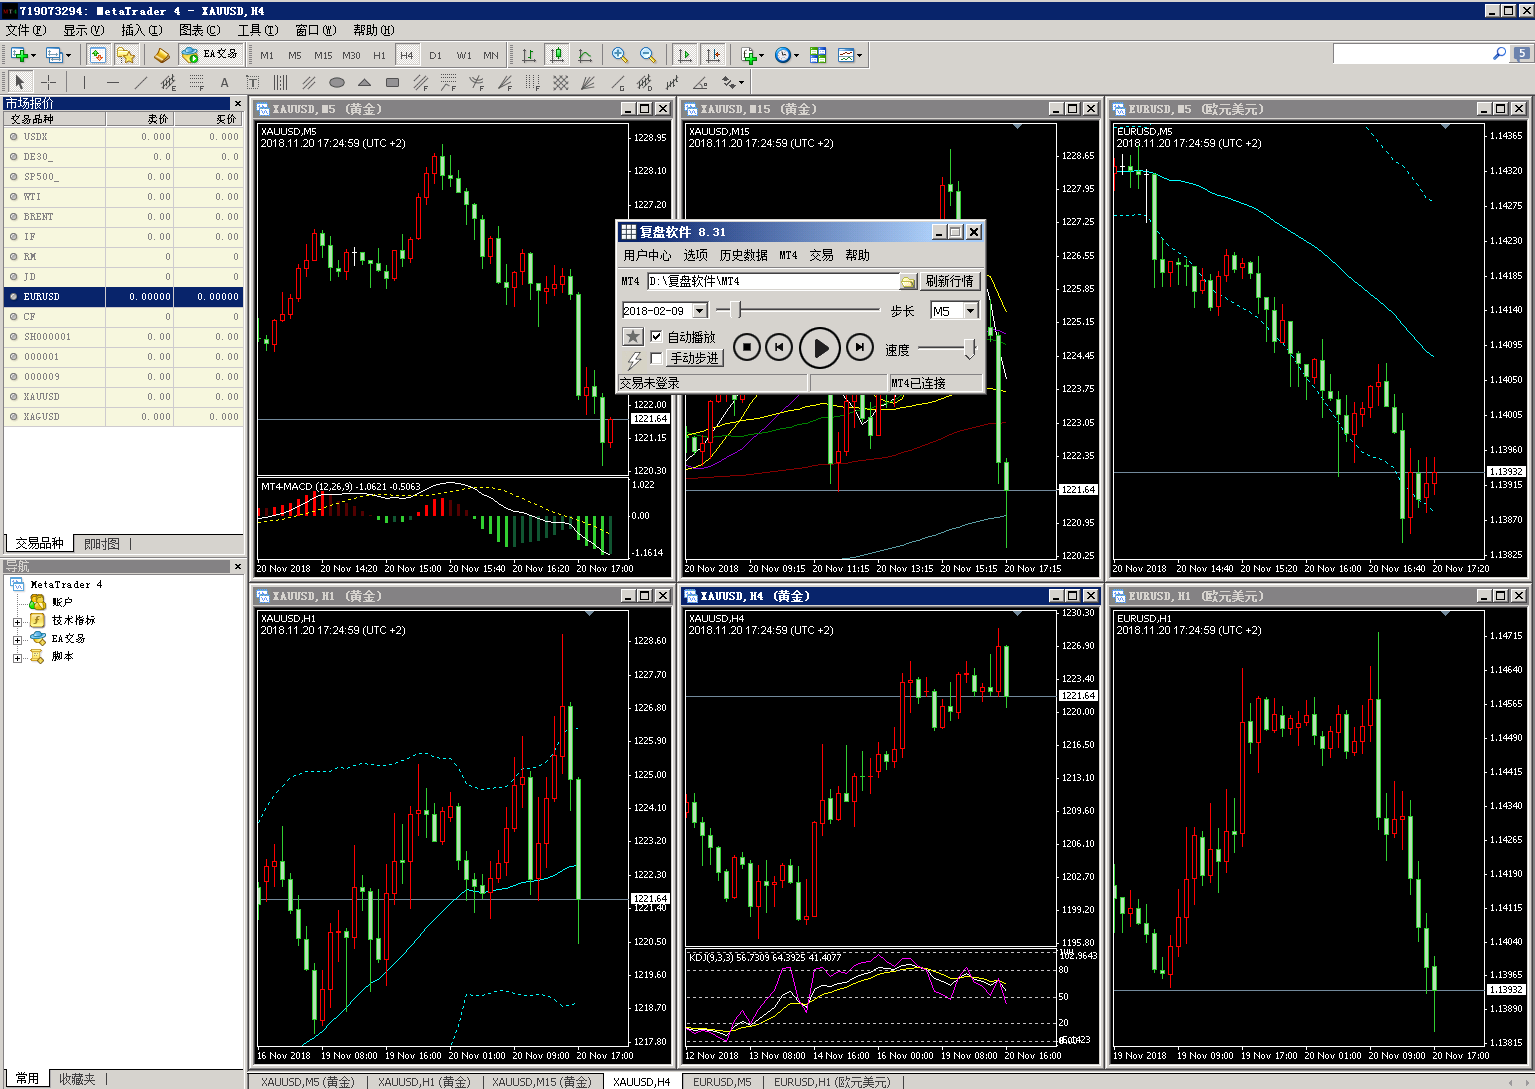Select the draw ellipse tool
The width and height of the screenshot is (1535, 1089).
[x=337, y=82]
